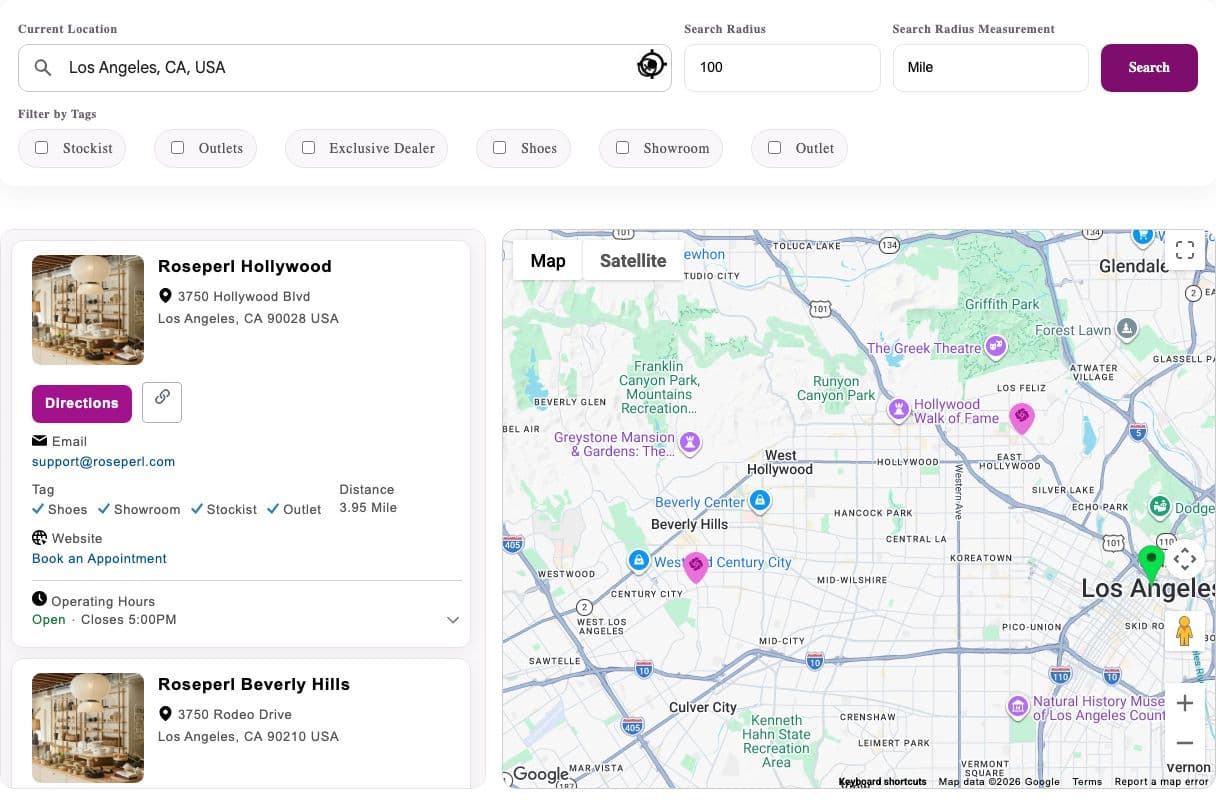1216x800 pixels.
Task: Open Keyboard shortcuts on the map
Action: (x=882, y=782)
